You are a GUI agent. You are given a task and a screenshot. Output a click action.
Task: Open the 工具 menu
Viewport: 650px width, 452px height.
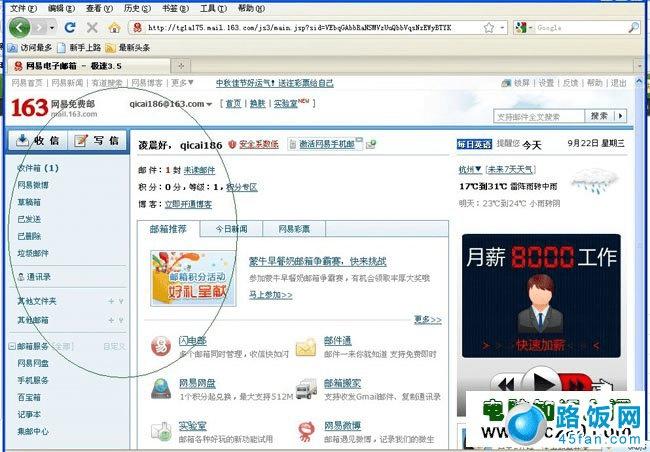[x=213, y=8]
